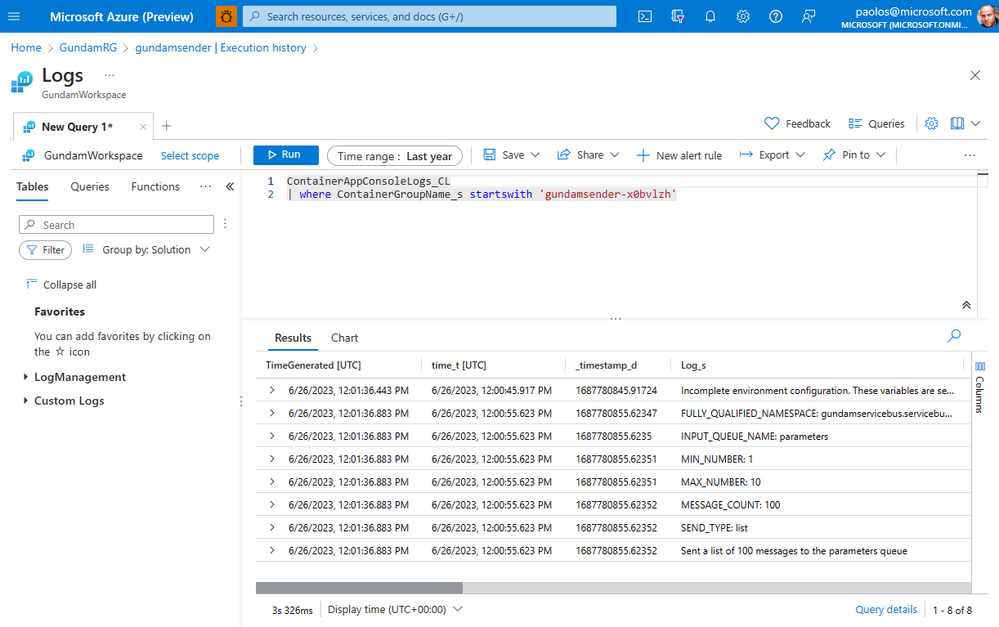The height and width of the screenshot is (627, 999).
Task: Switch to the Chart tab
Action: pos(345,338)
